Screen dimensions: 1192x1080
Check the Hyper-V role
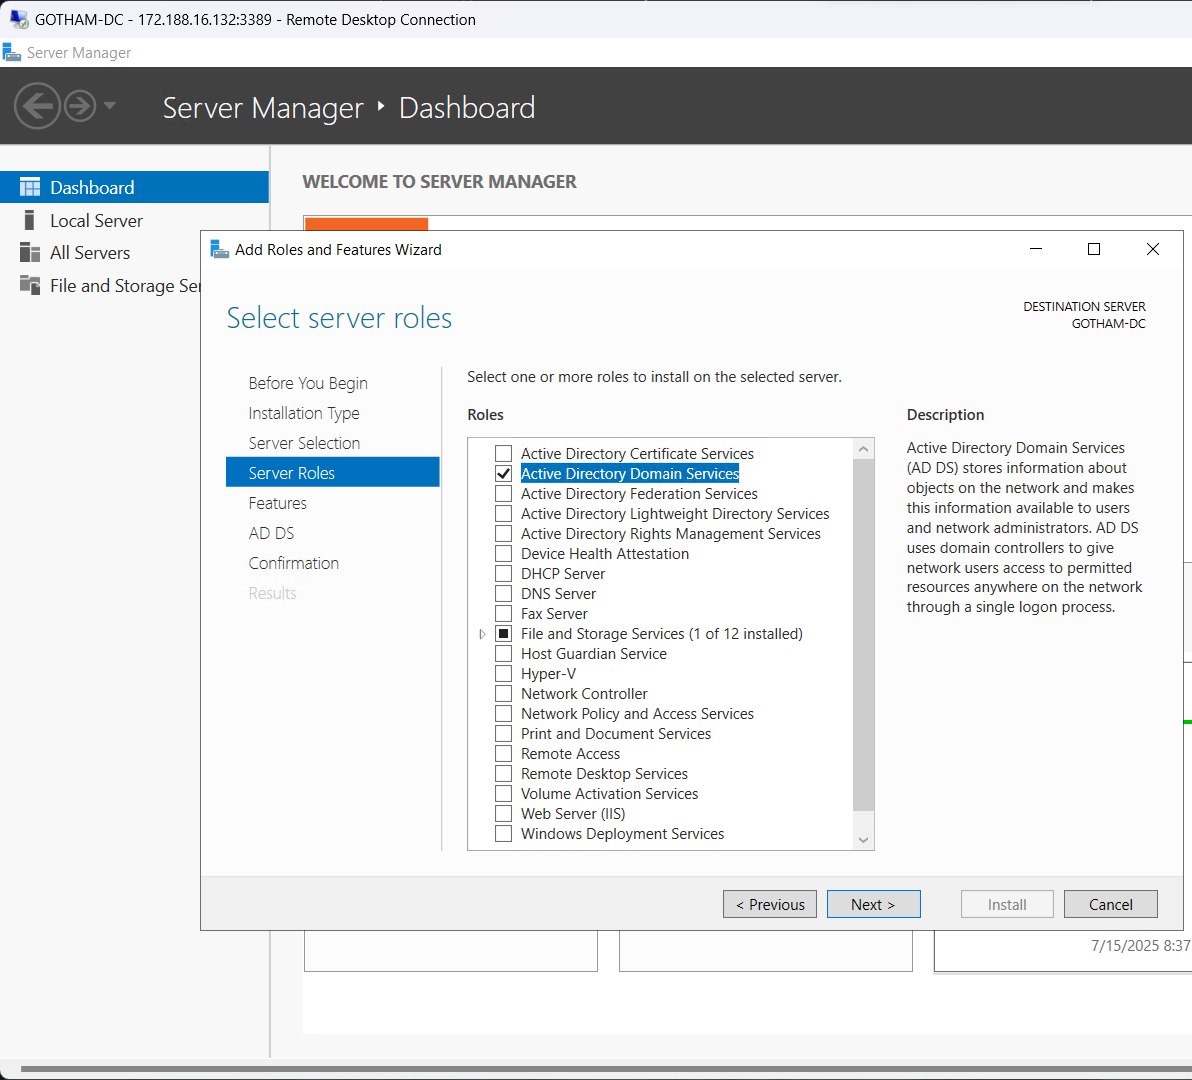click(503, 673)
